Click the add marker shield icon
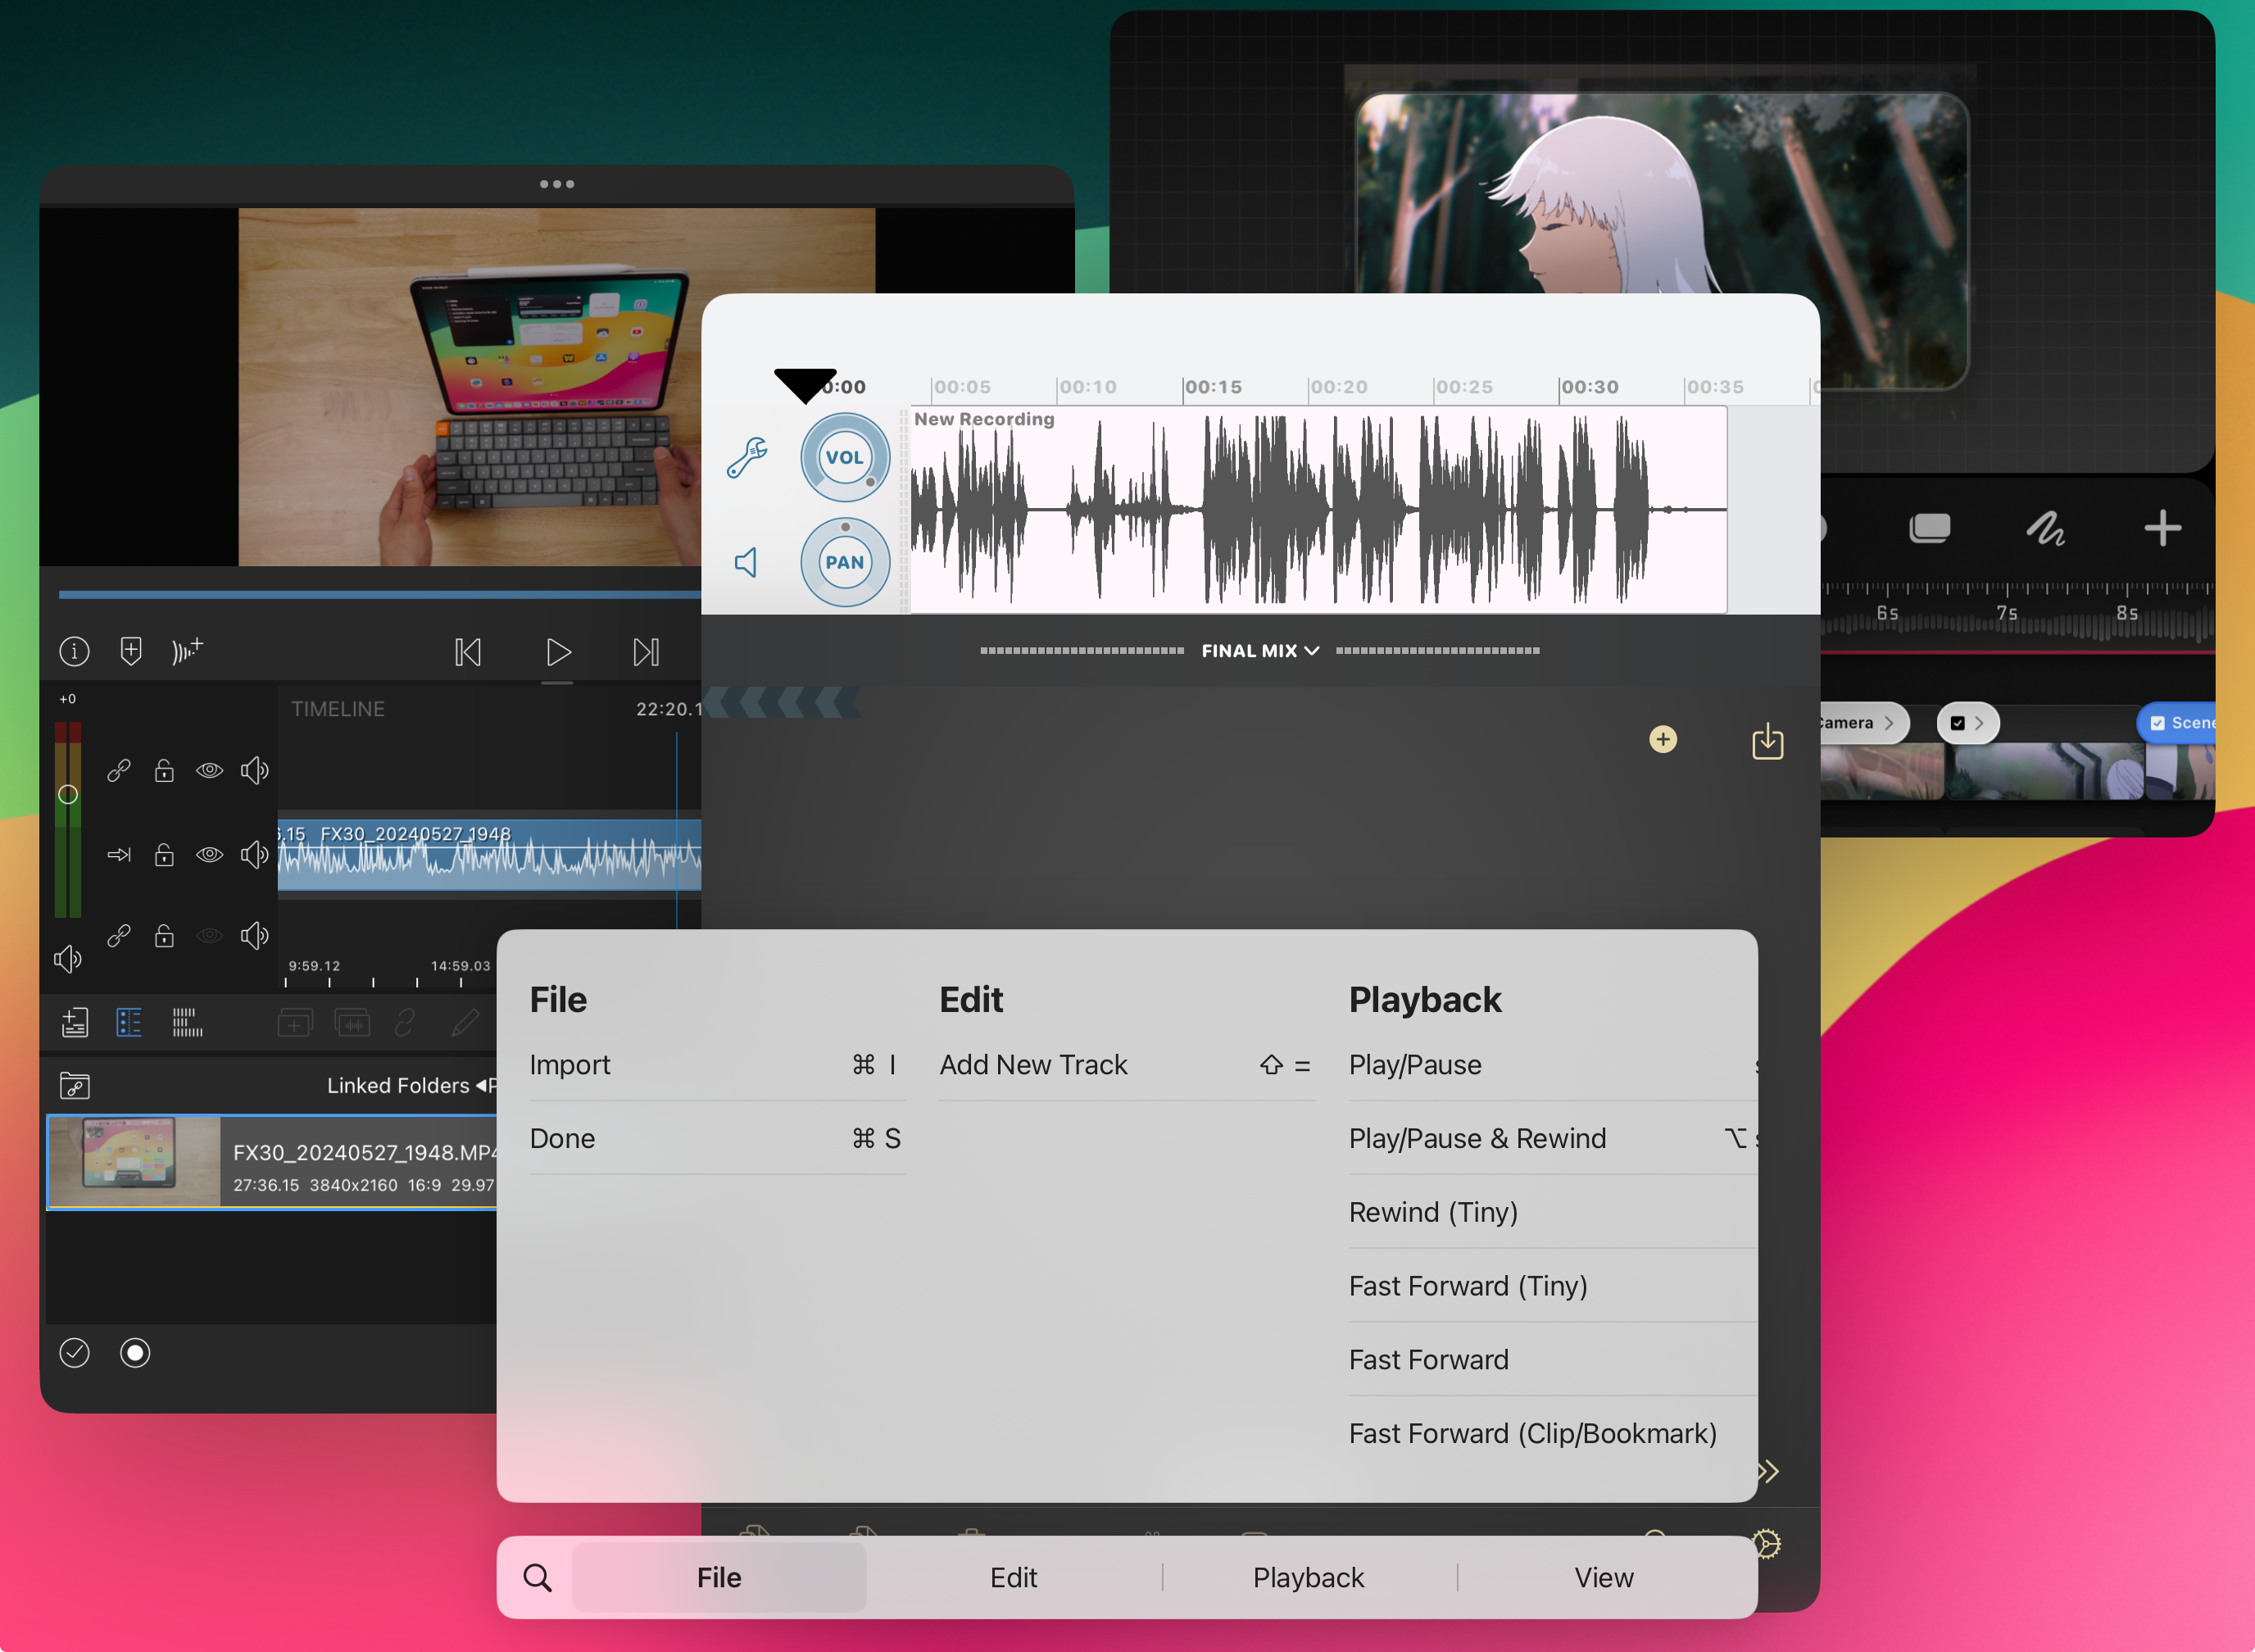The height and width of the screenshot is (1652, 2255). [x=131, y=651]
